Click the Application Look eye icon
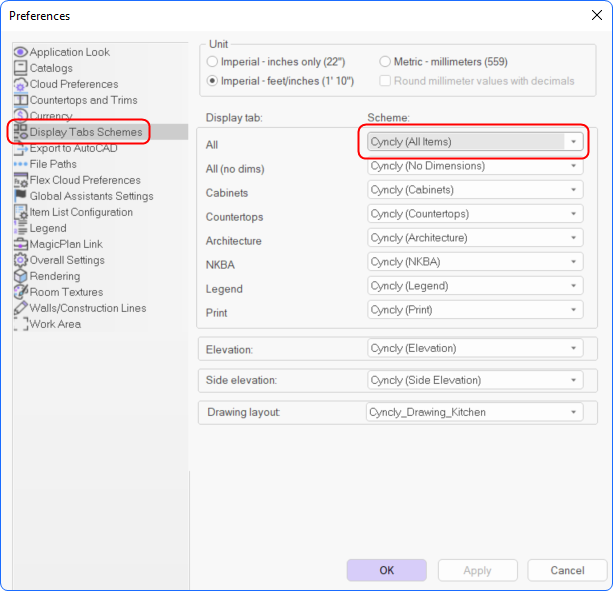The height and width of the screenshot is (591, 613). click(21, 52)
